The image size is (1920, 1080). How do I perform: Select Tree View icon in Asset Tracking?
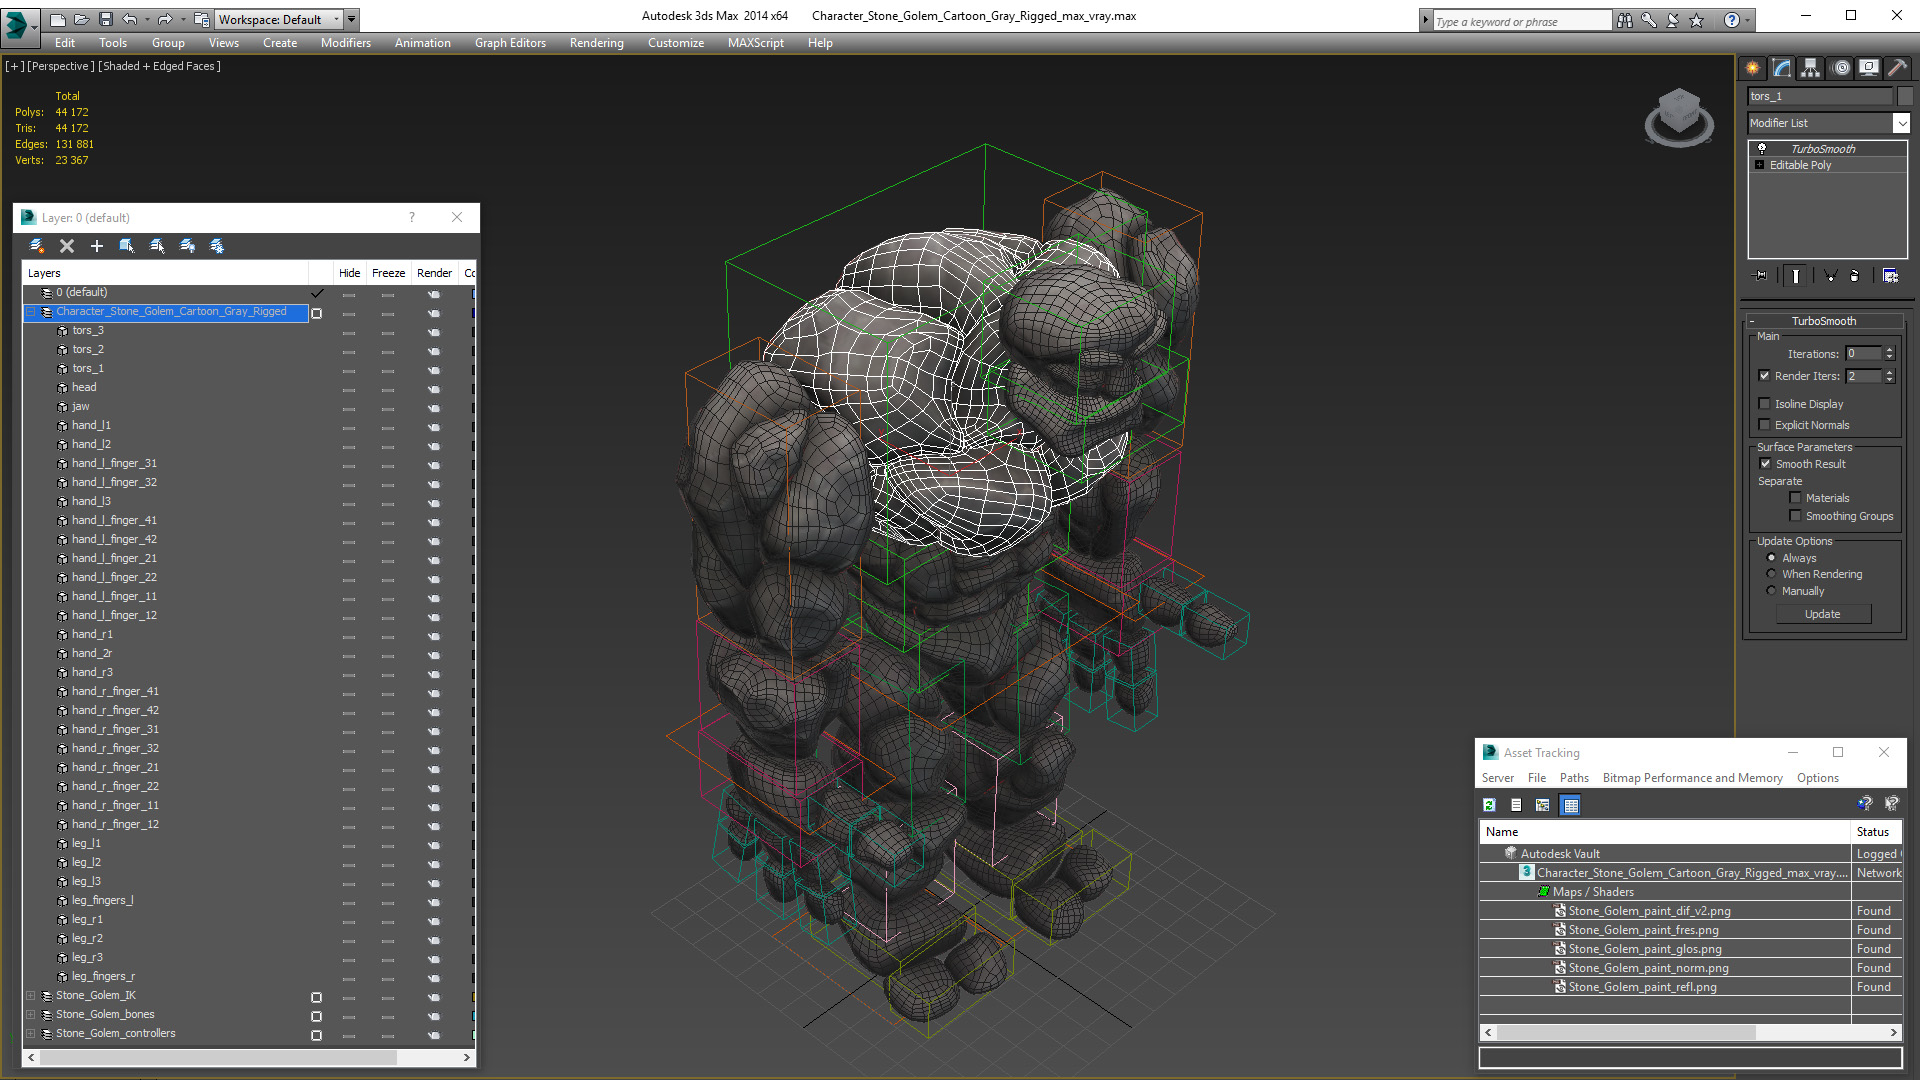1543,805
